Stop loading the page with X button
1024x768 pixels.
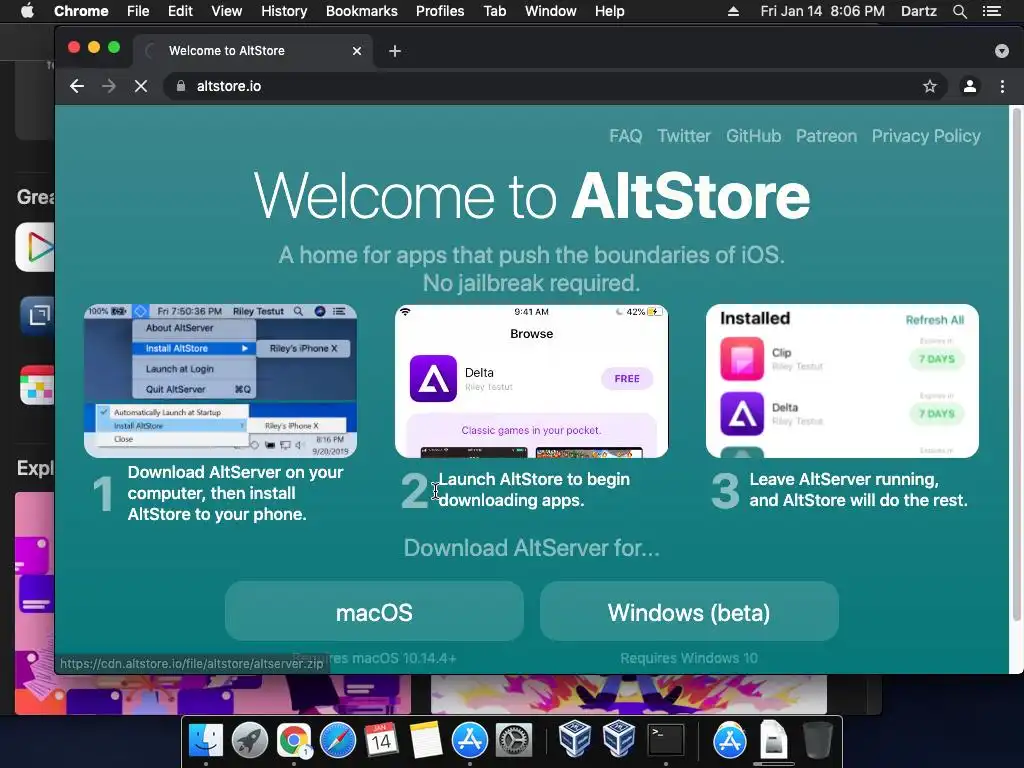[x=140, y=86]
